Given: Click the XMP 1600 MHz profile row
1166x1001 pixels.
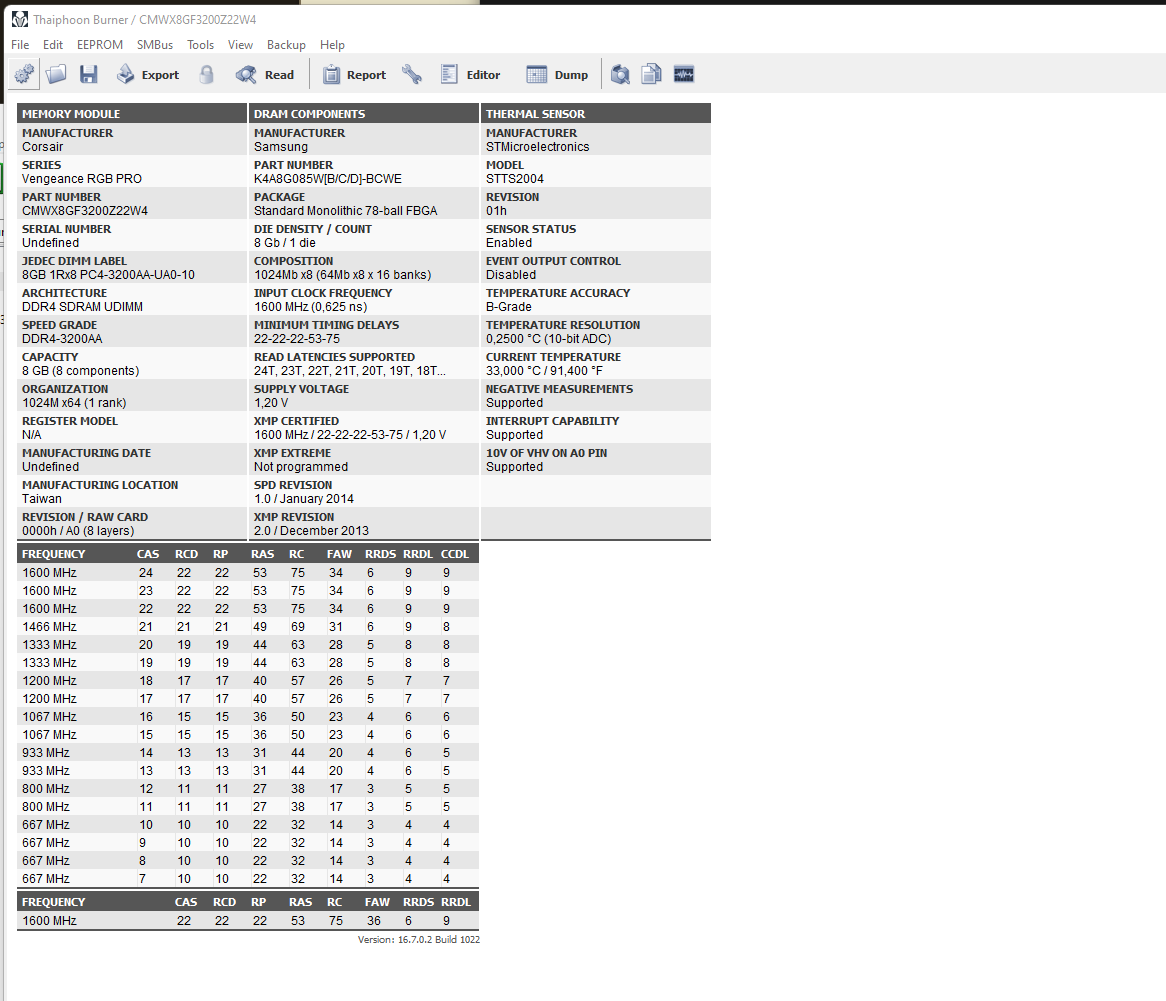Looking at the screenshot, I should [248, 921].
